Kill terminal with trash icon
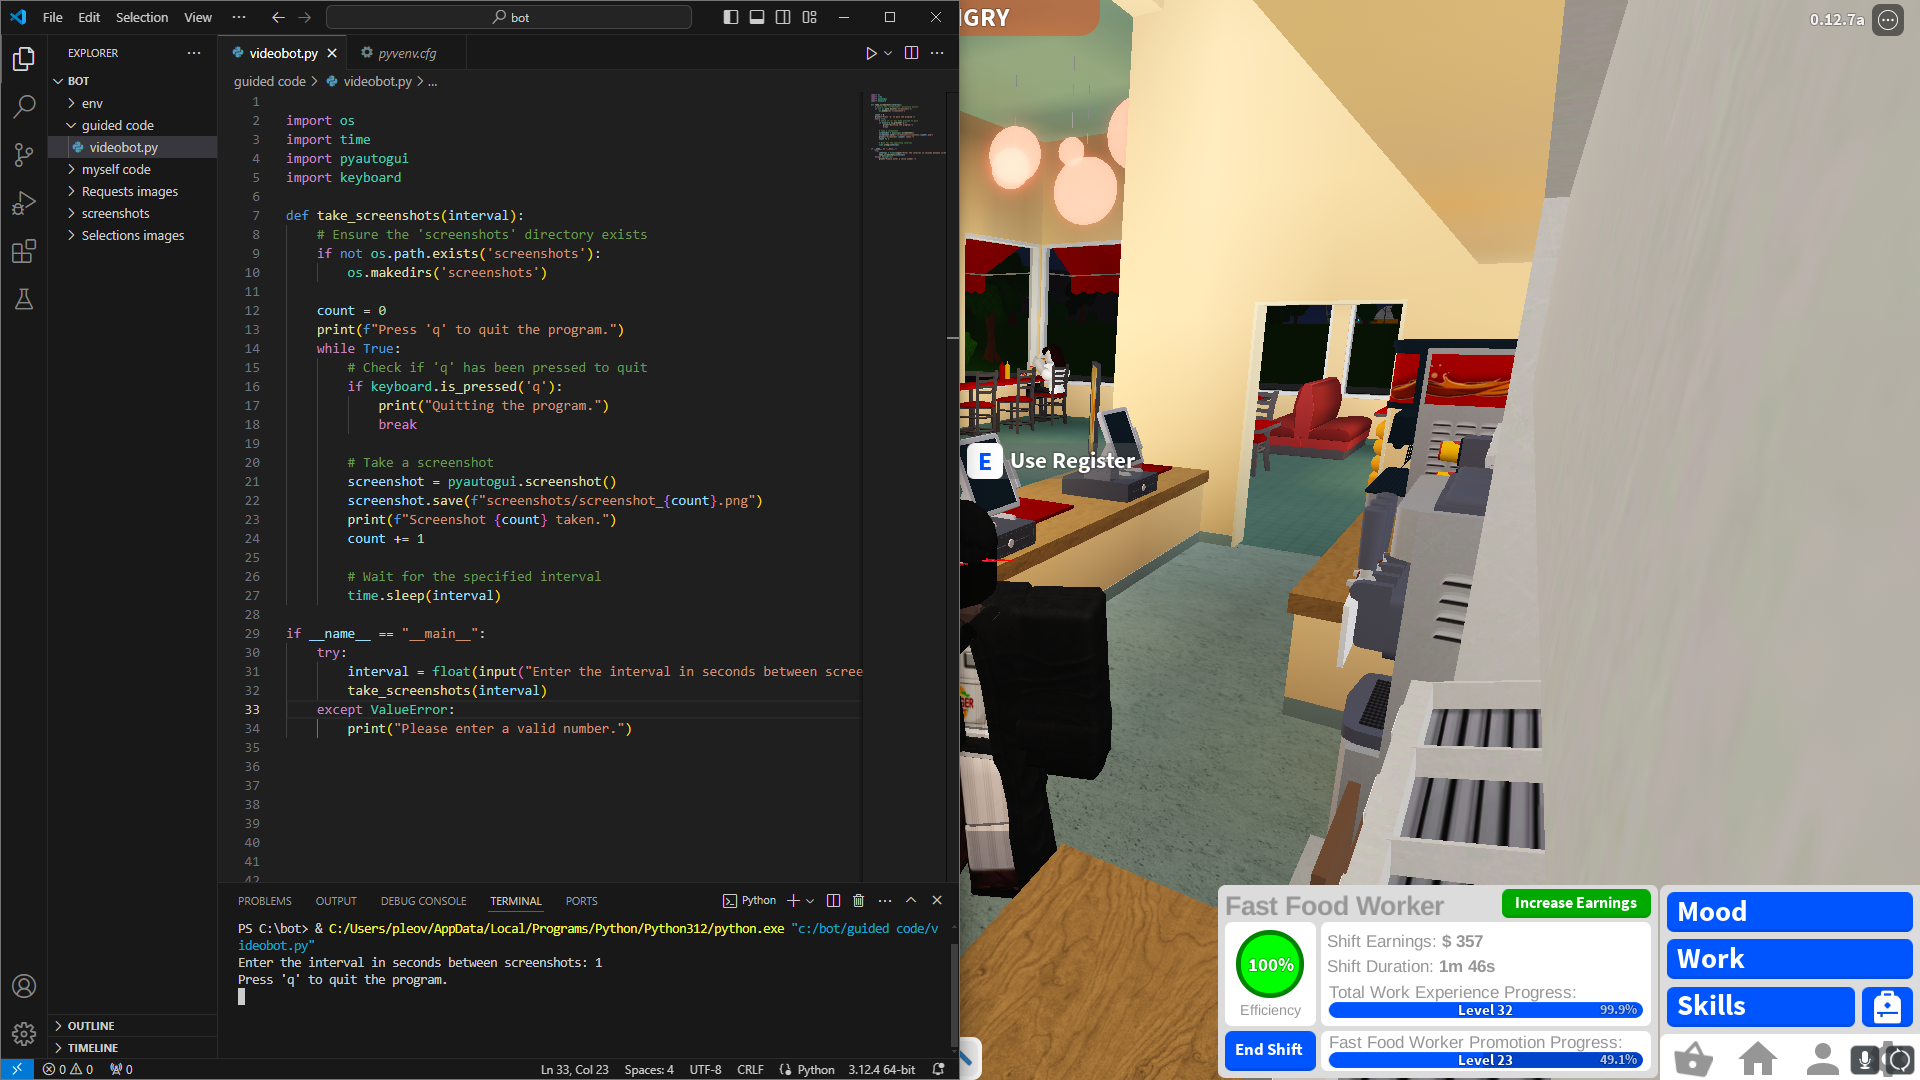The width and height of the screenshot is (1920, 1080). pyautogui.click(x=858, y=900)
